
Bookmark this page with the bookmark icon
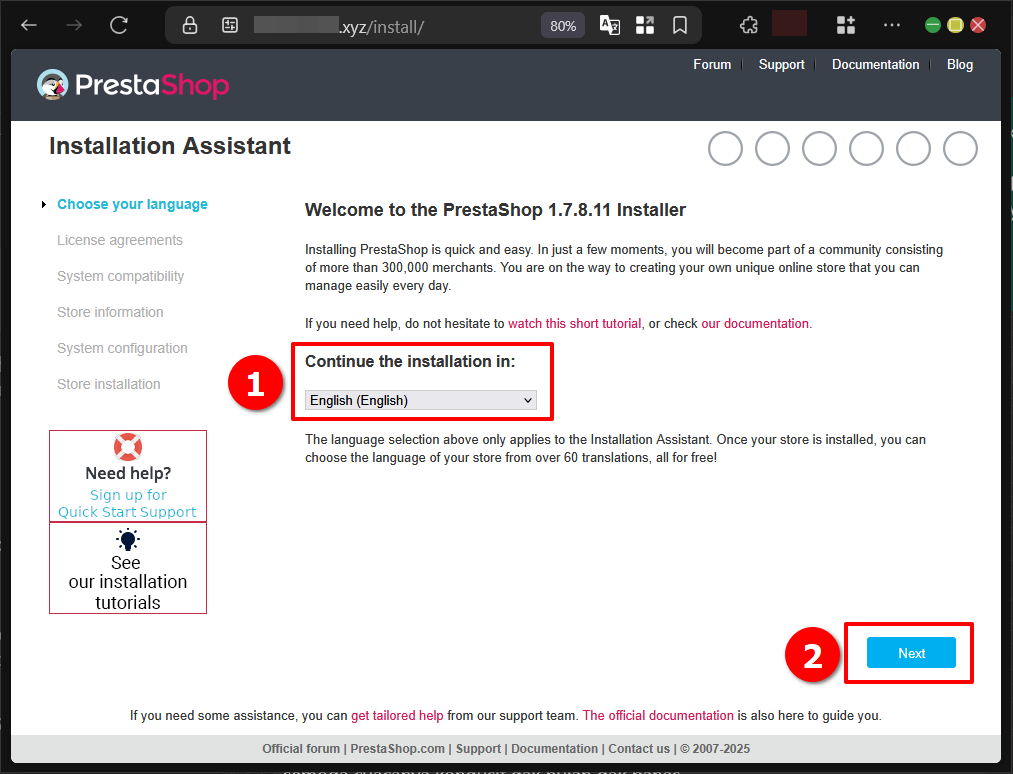pyautogui.click(x=679, y=26)
